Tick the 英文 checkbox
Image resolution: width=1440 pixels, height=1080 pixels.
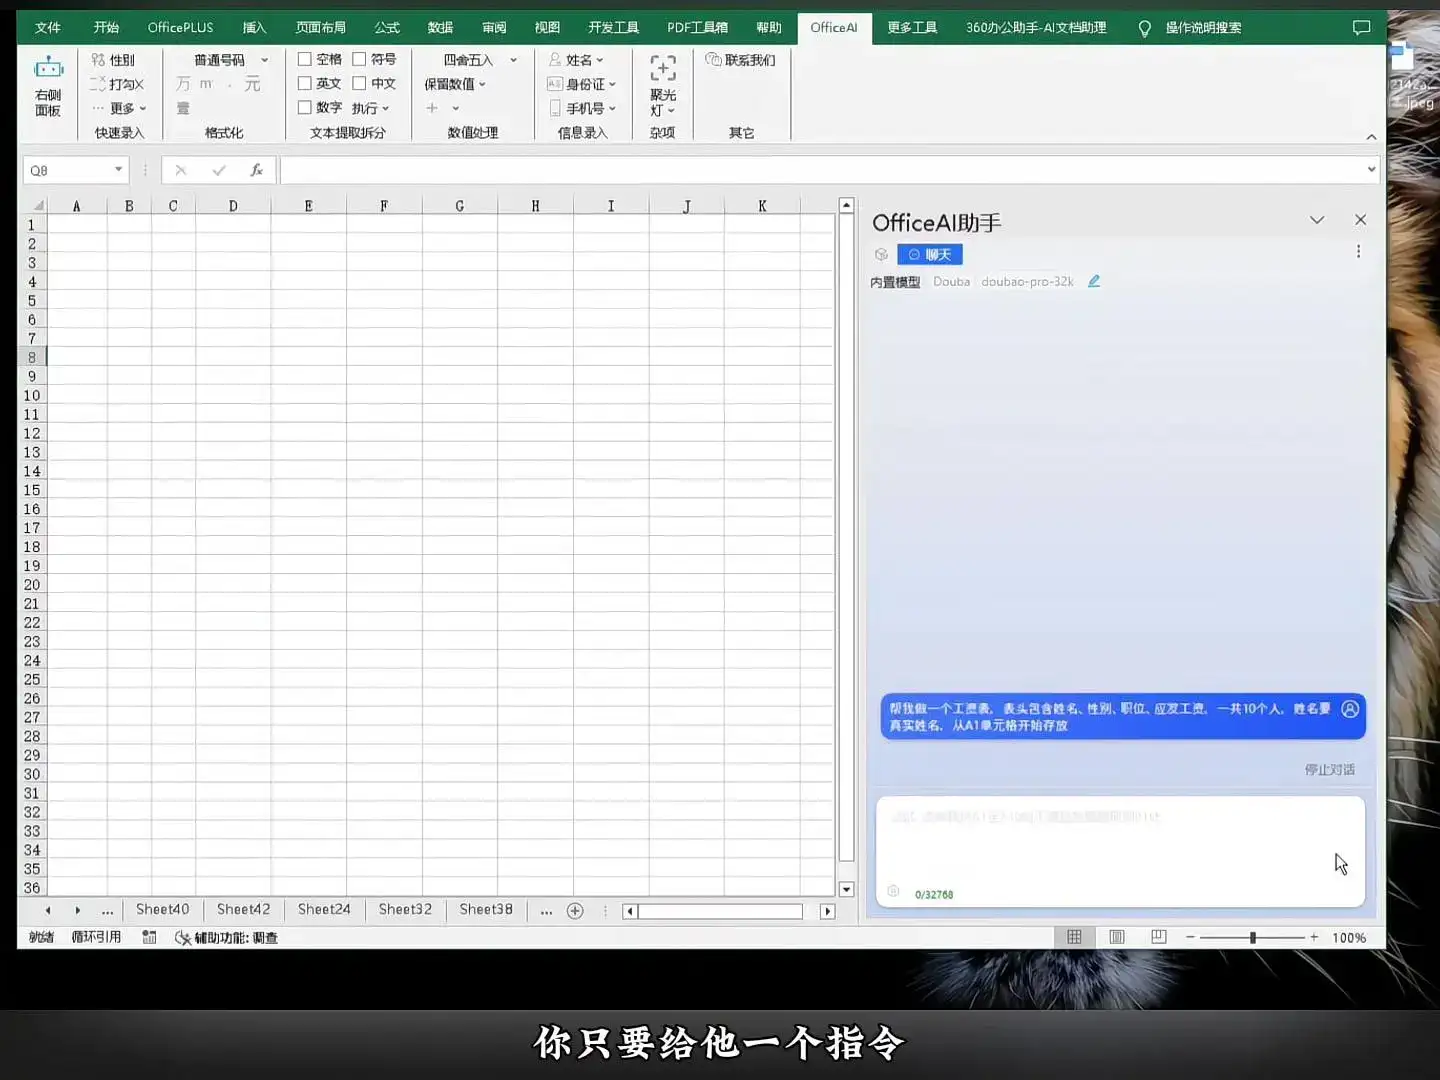click(305, 84)
